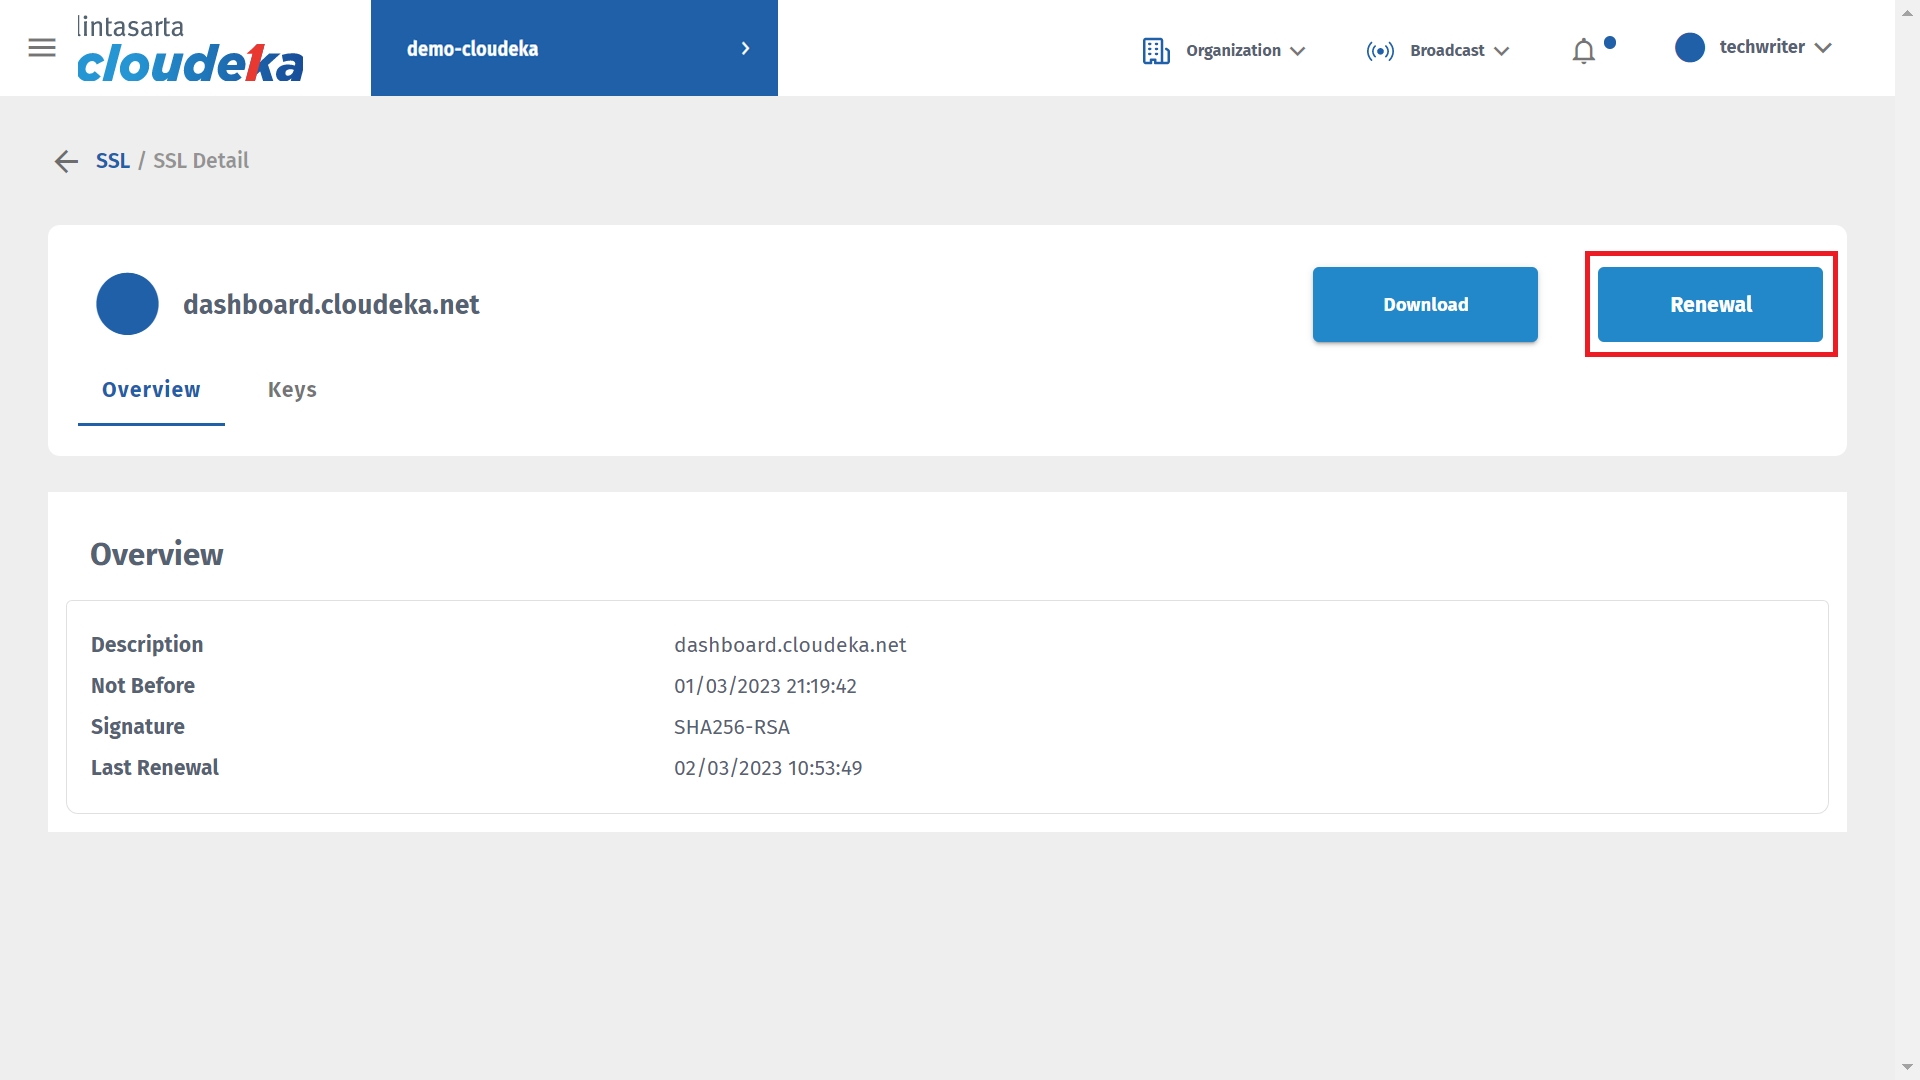This screenshot has height=1080, width=1920.
Task: Click the scrollbar up arrow
Action: click(x=1907, y=12)
